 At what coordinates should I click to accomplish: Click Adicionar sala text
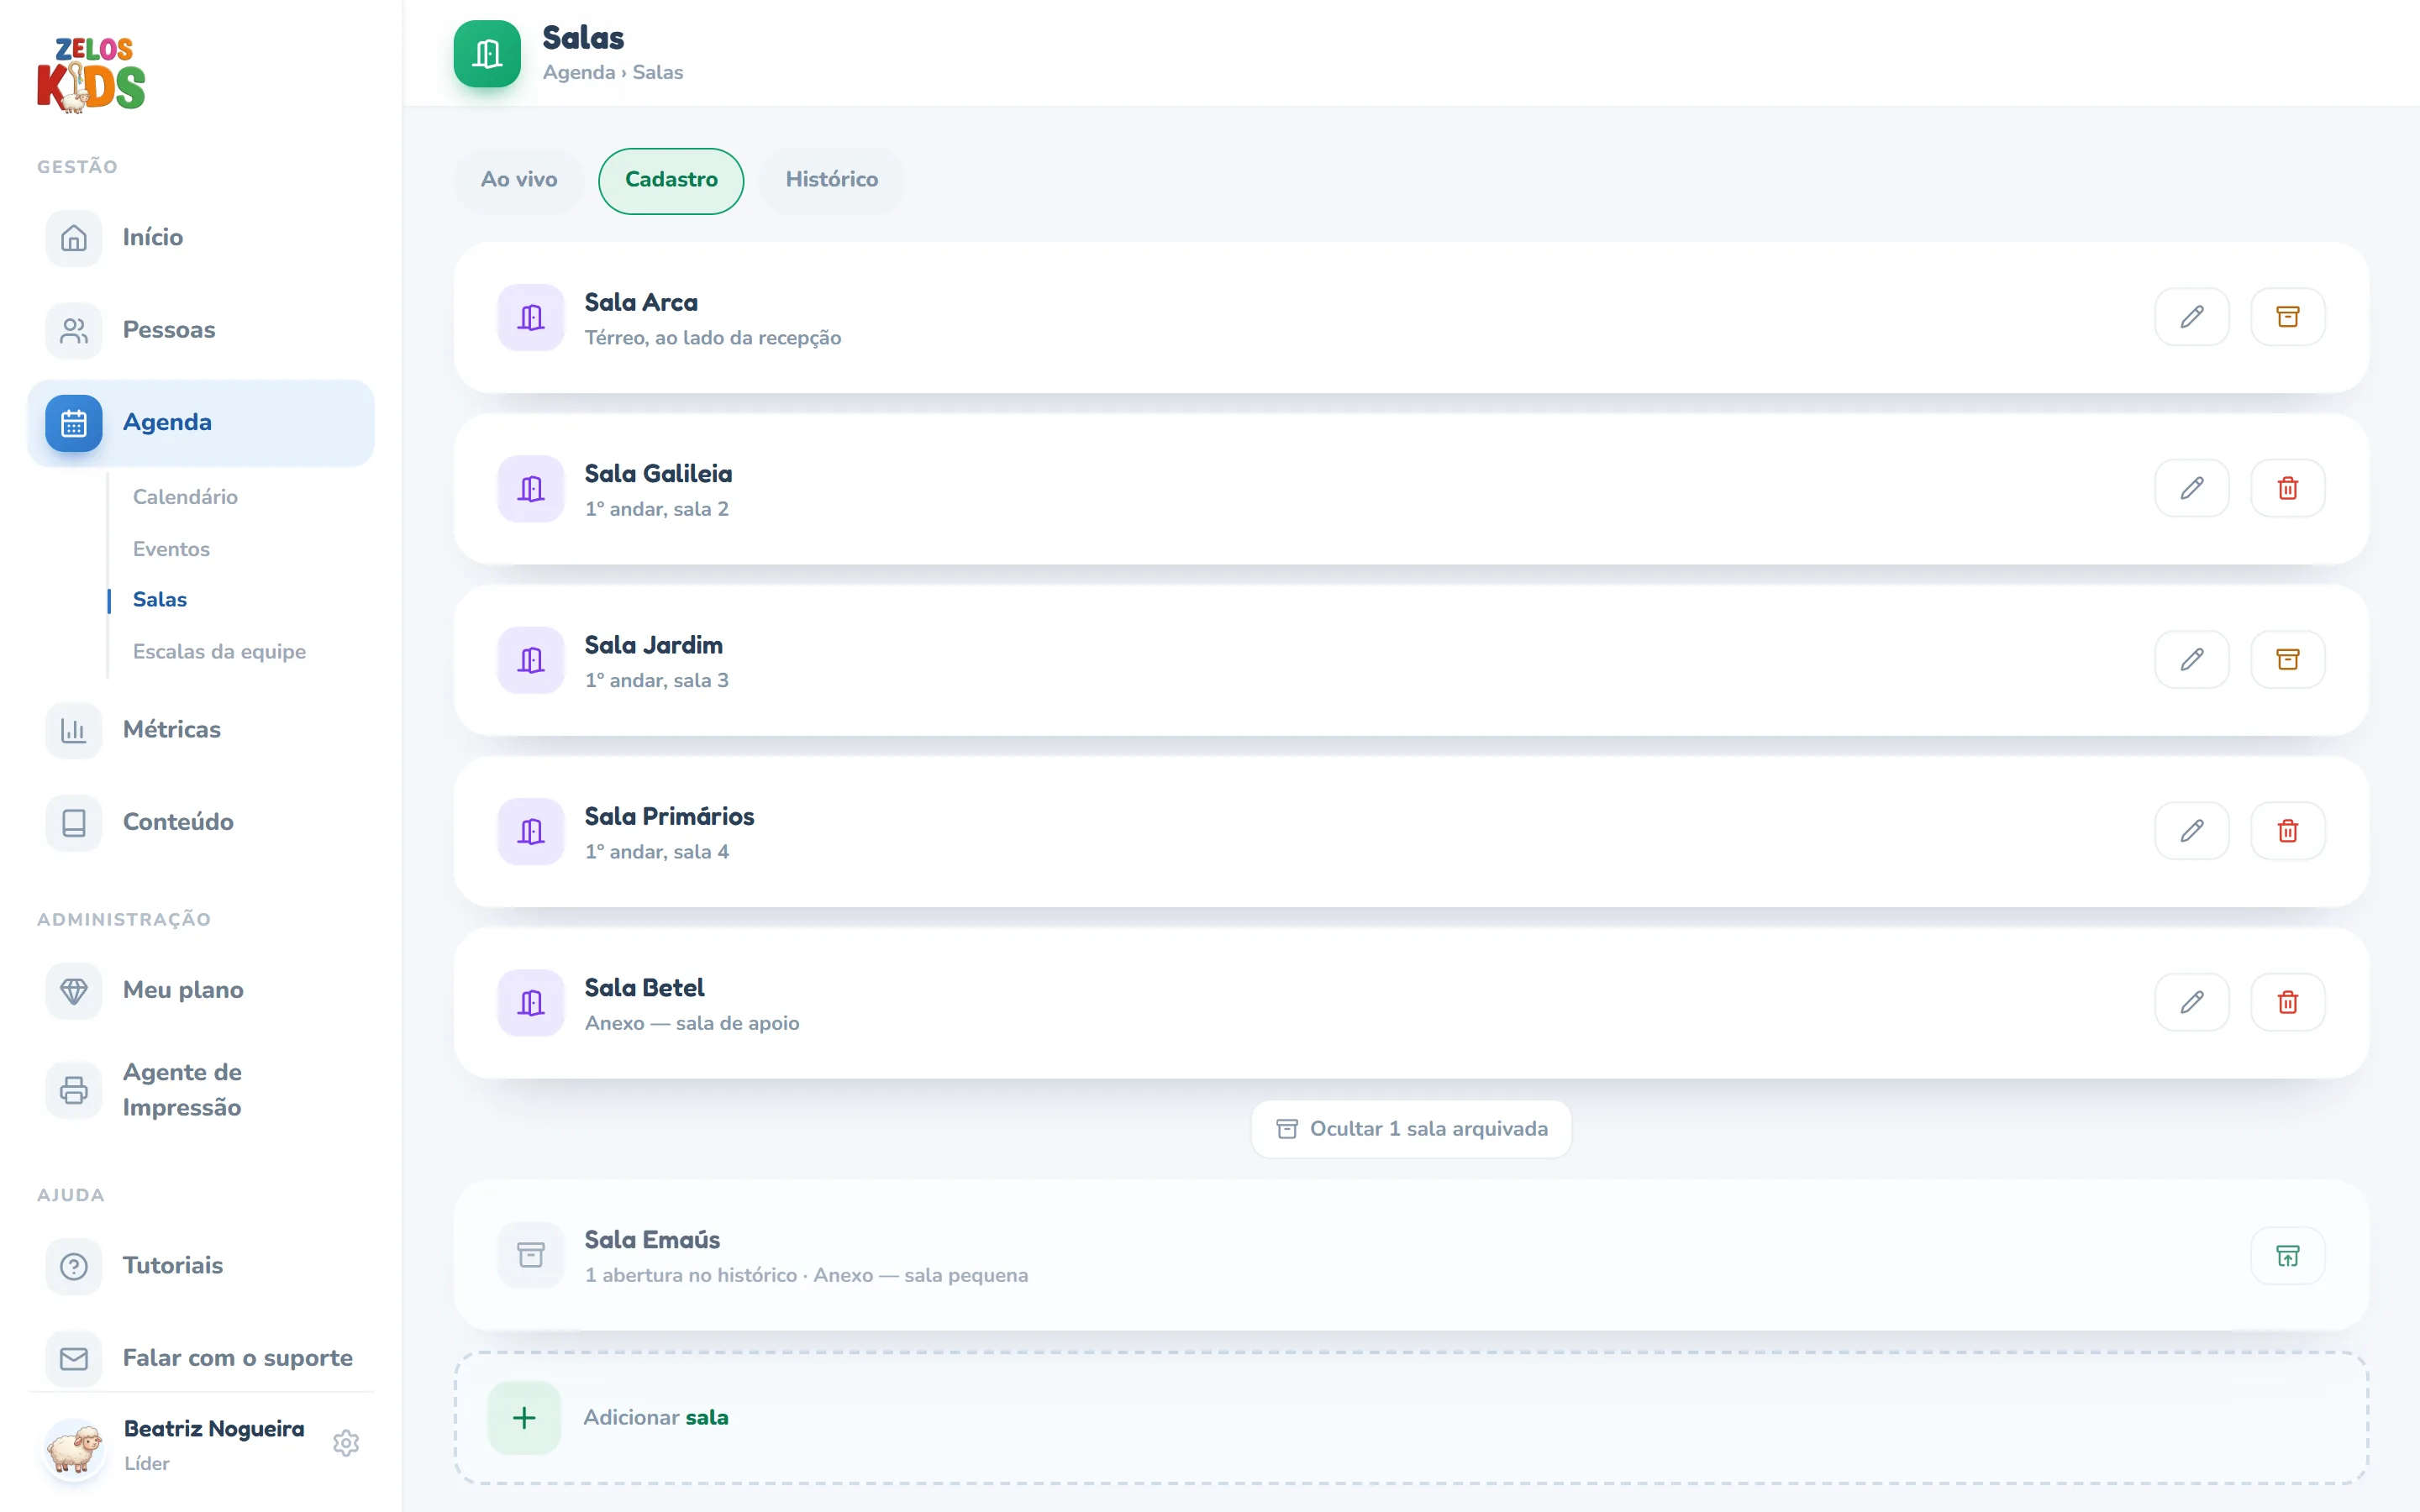pyautogui.click(x=655, y=1418)
